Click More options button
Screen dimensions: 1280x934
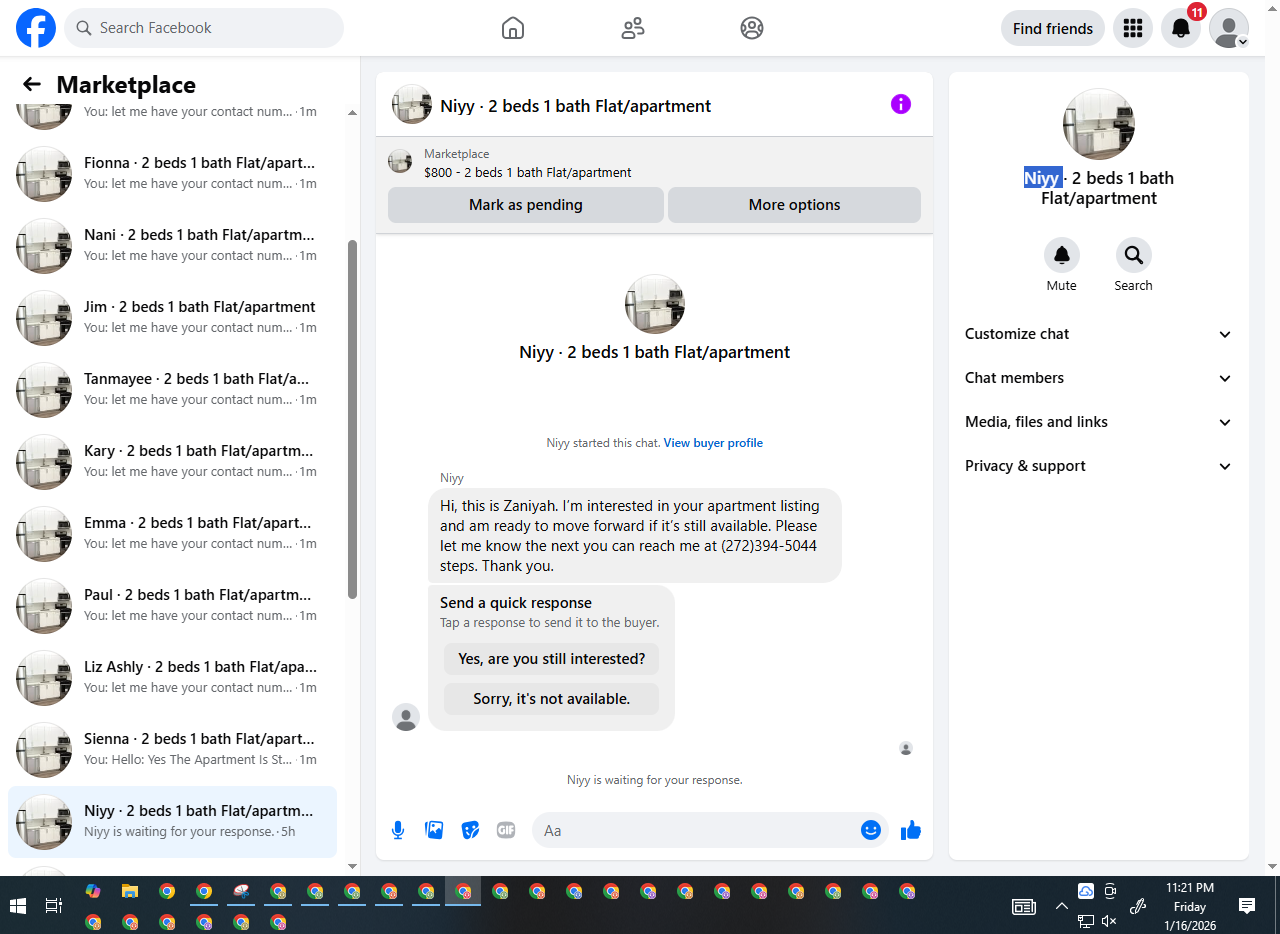794,205
